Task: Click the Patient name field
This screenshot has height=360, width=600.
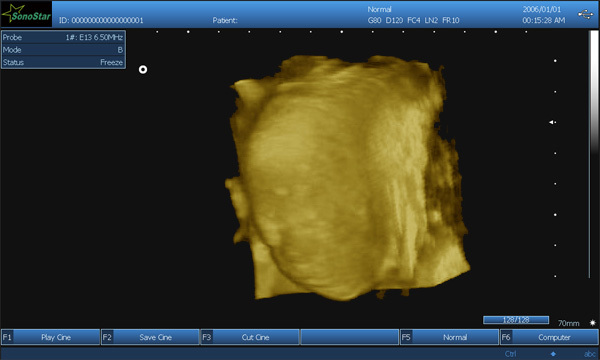Action: pos(225,20)
